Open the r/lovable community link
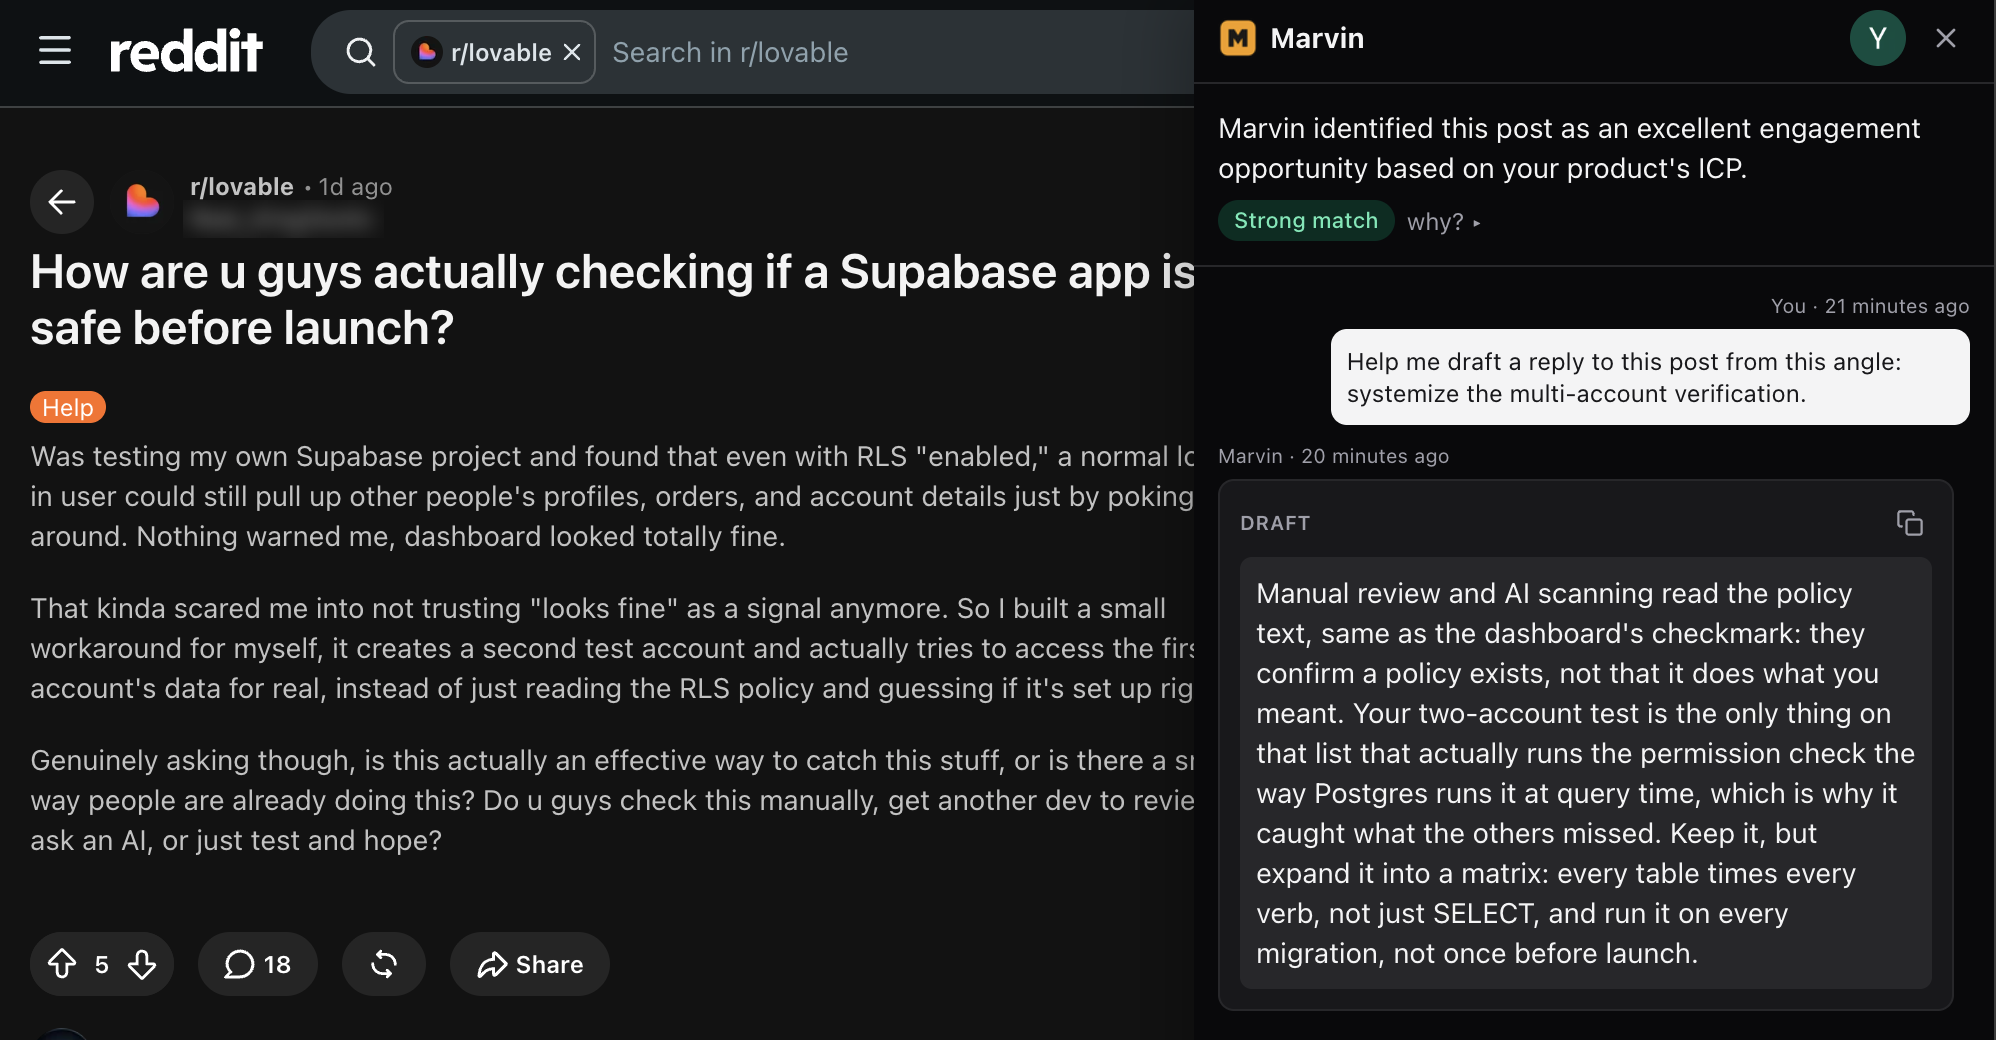This screenshot has width=1996, height=1040. click(242, 187)
